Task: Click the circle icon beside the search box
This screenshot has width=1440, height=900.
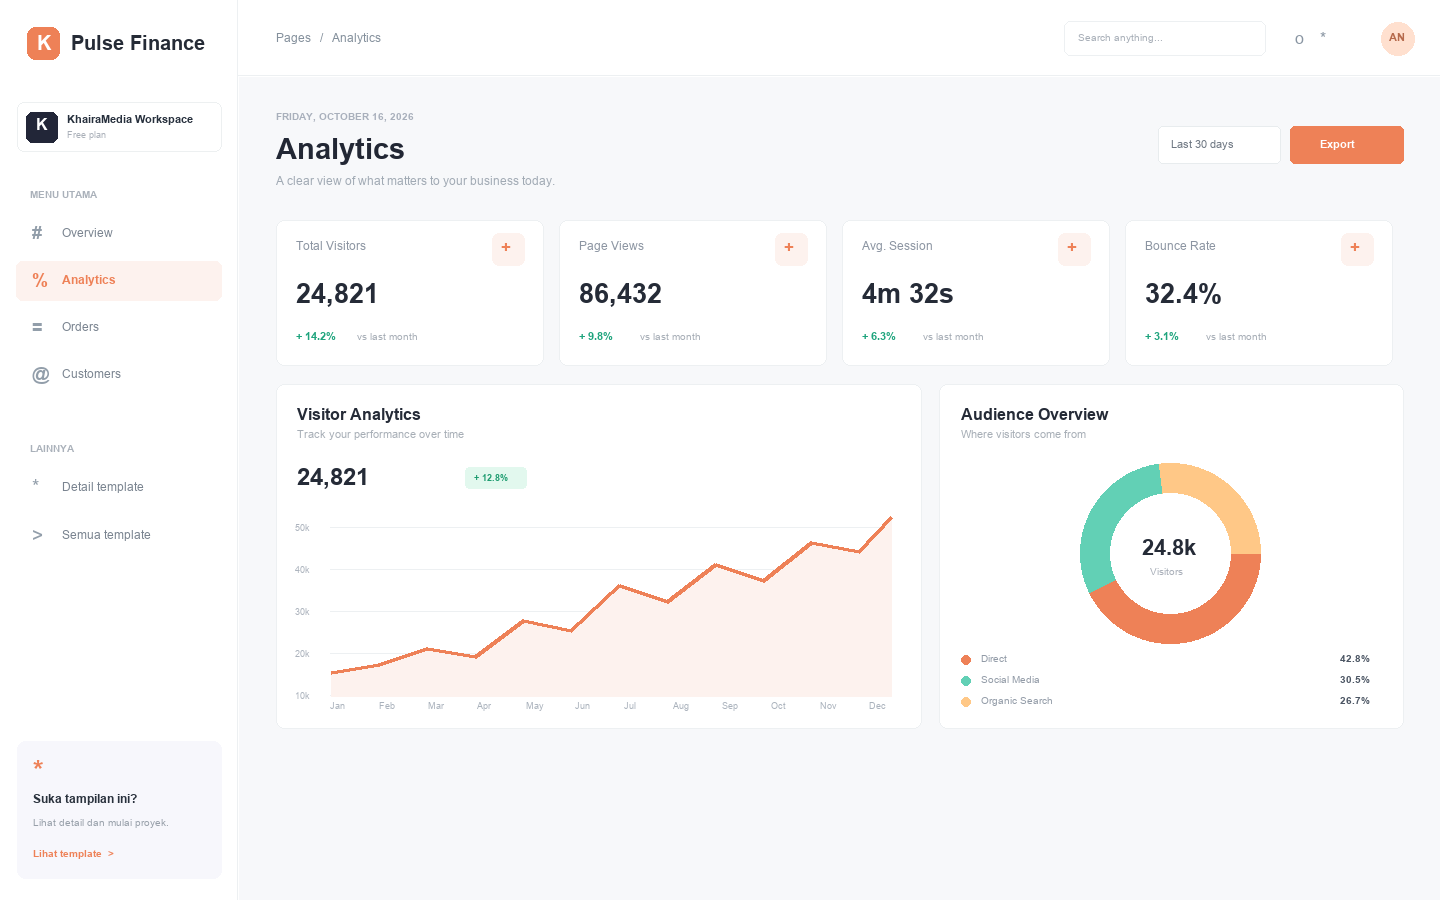Action: 1299,39
